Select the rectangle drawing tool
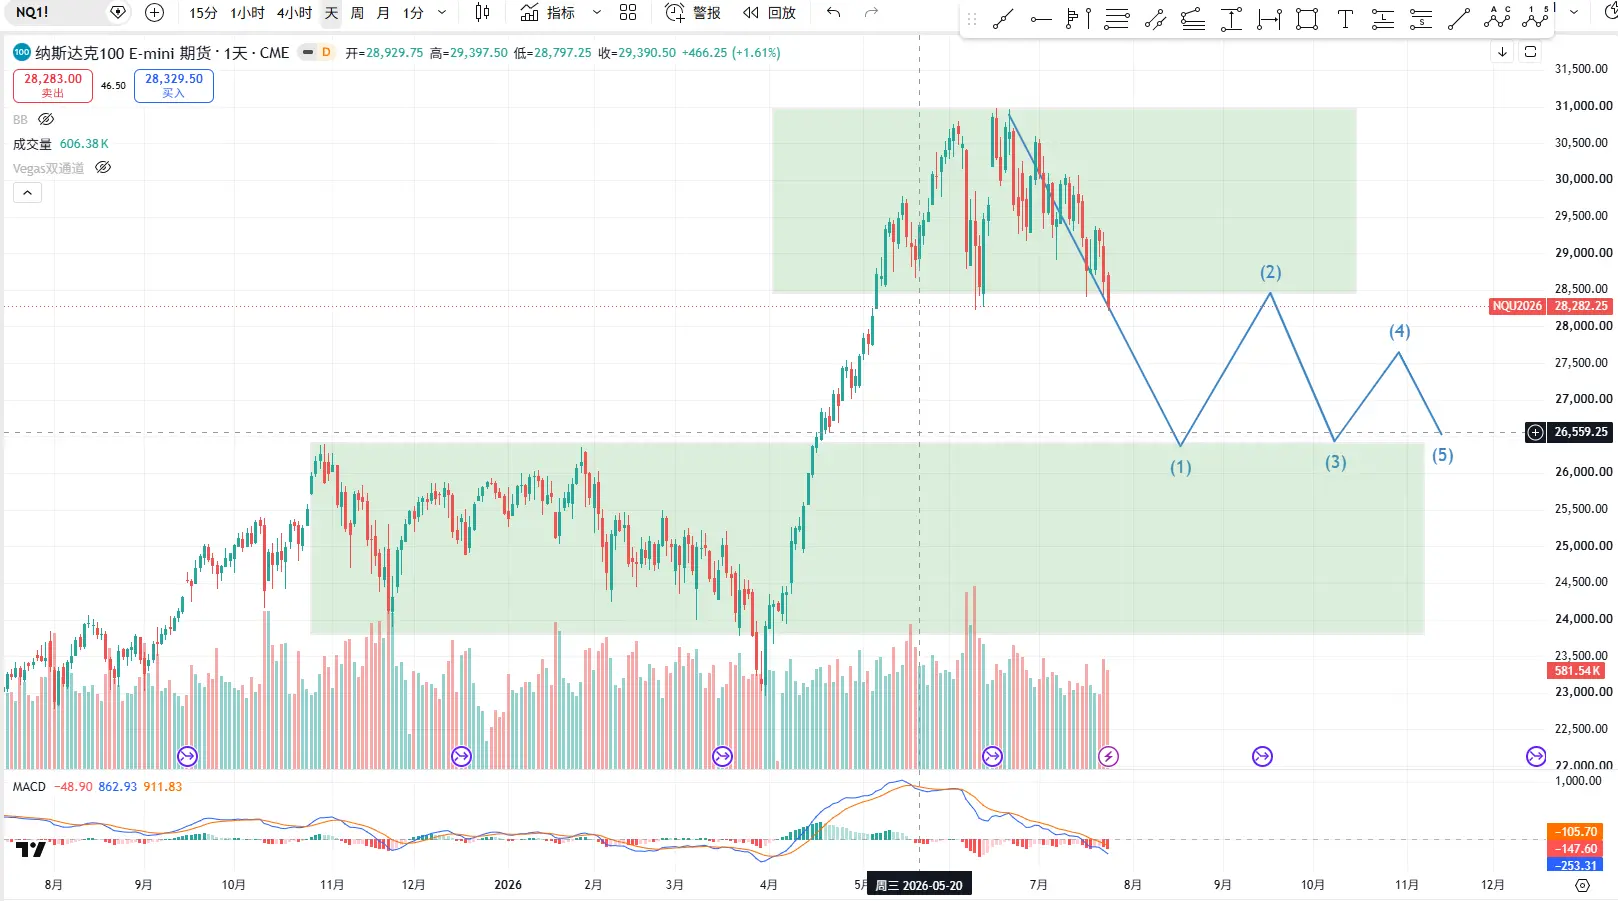The width and height of the screenshot is (1618, 901). [x=1307, y=19]
